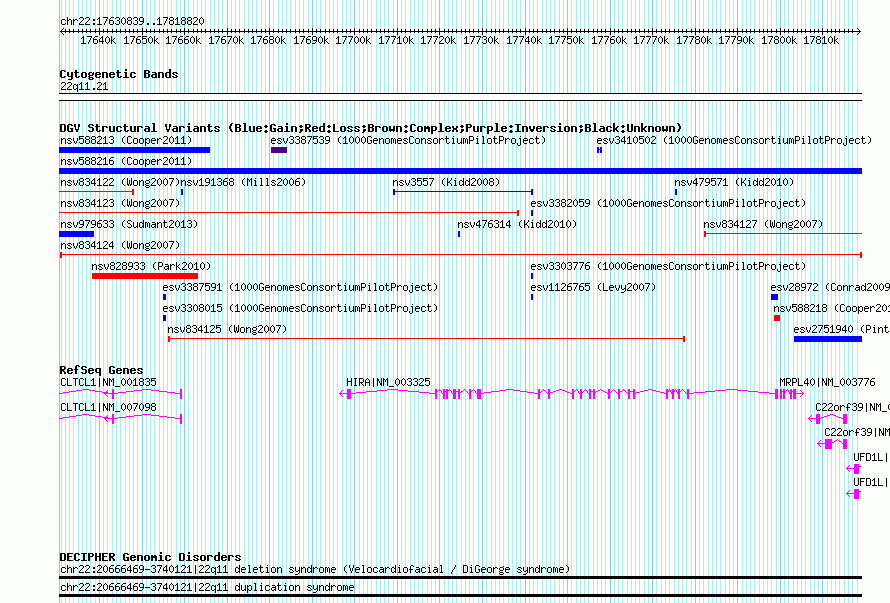Click the nsv834125 (Wong2007) red line
Image resolution: width=890 pixels, height=603 pixels.
pyautogui.click(x=426, y=339)
